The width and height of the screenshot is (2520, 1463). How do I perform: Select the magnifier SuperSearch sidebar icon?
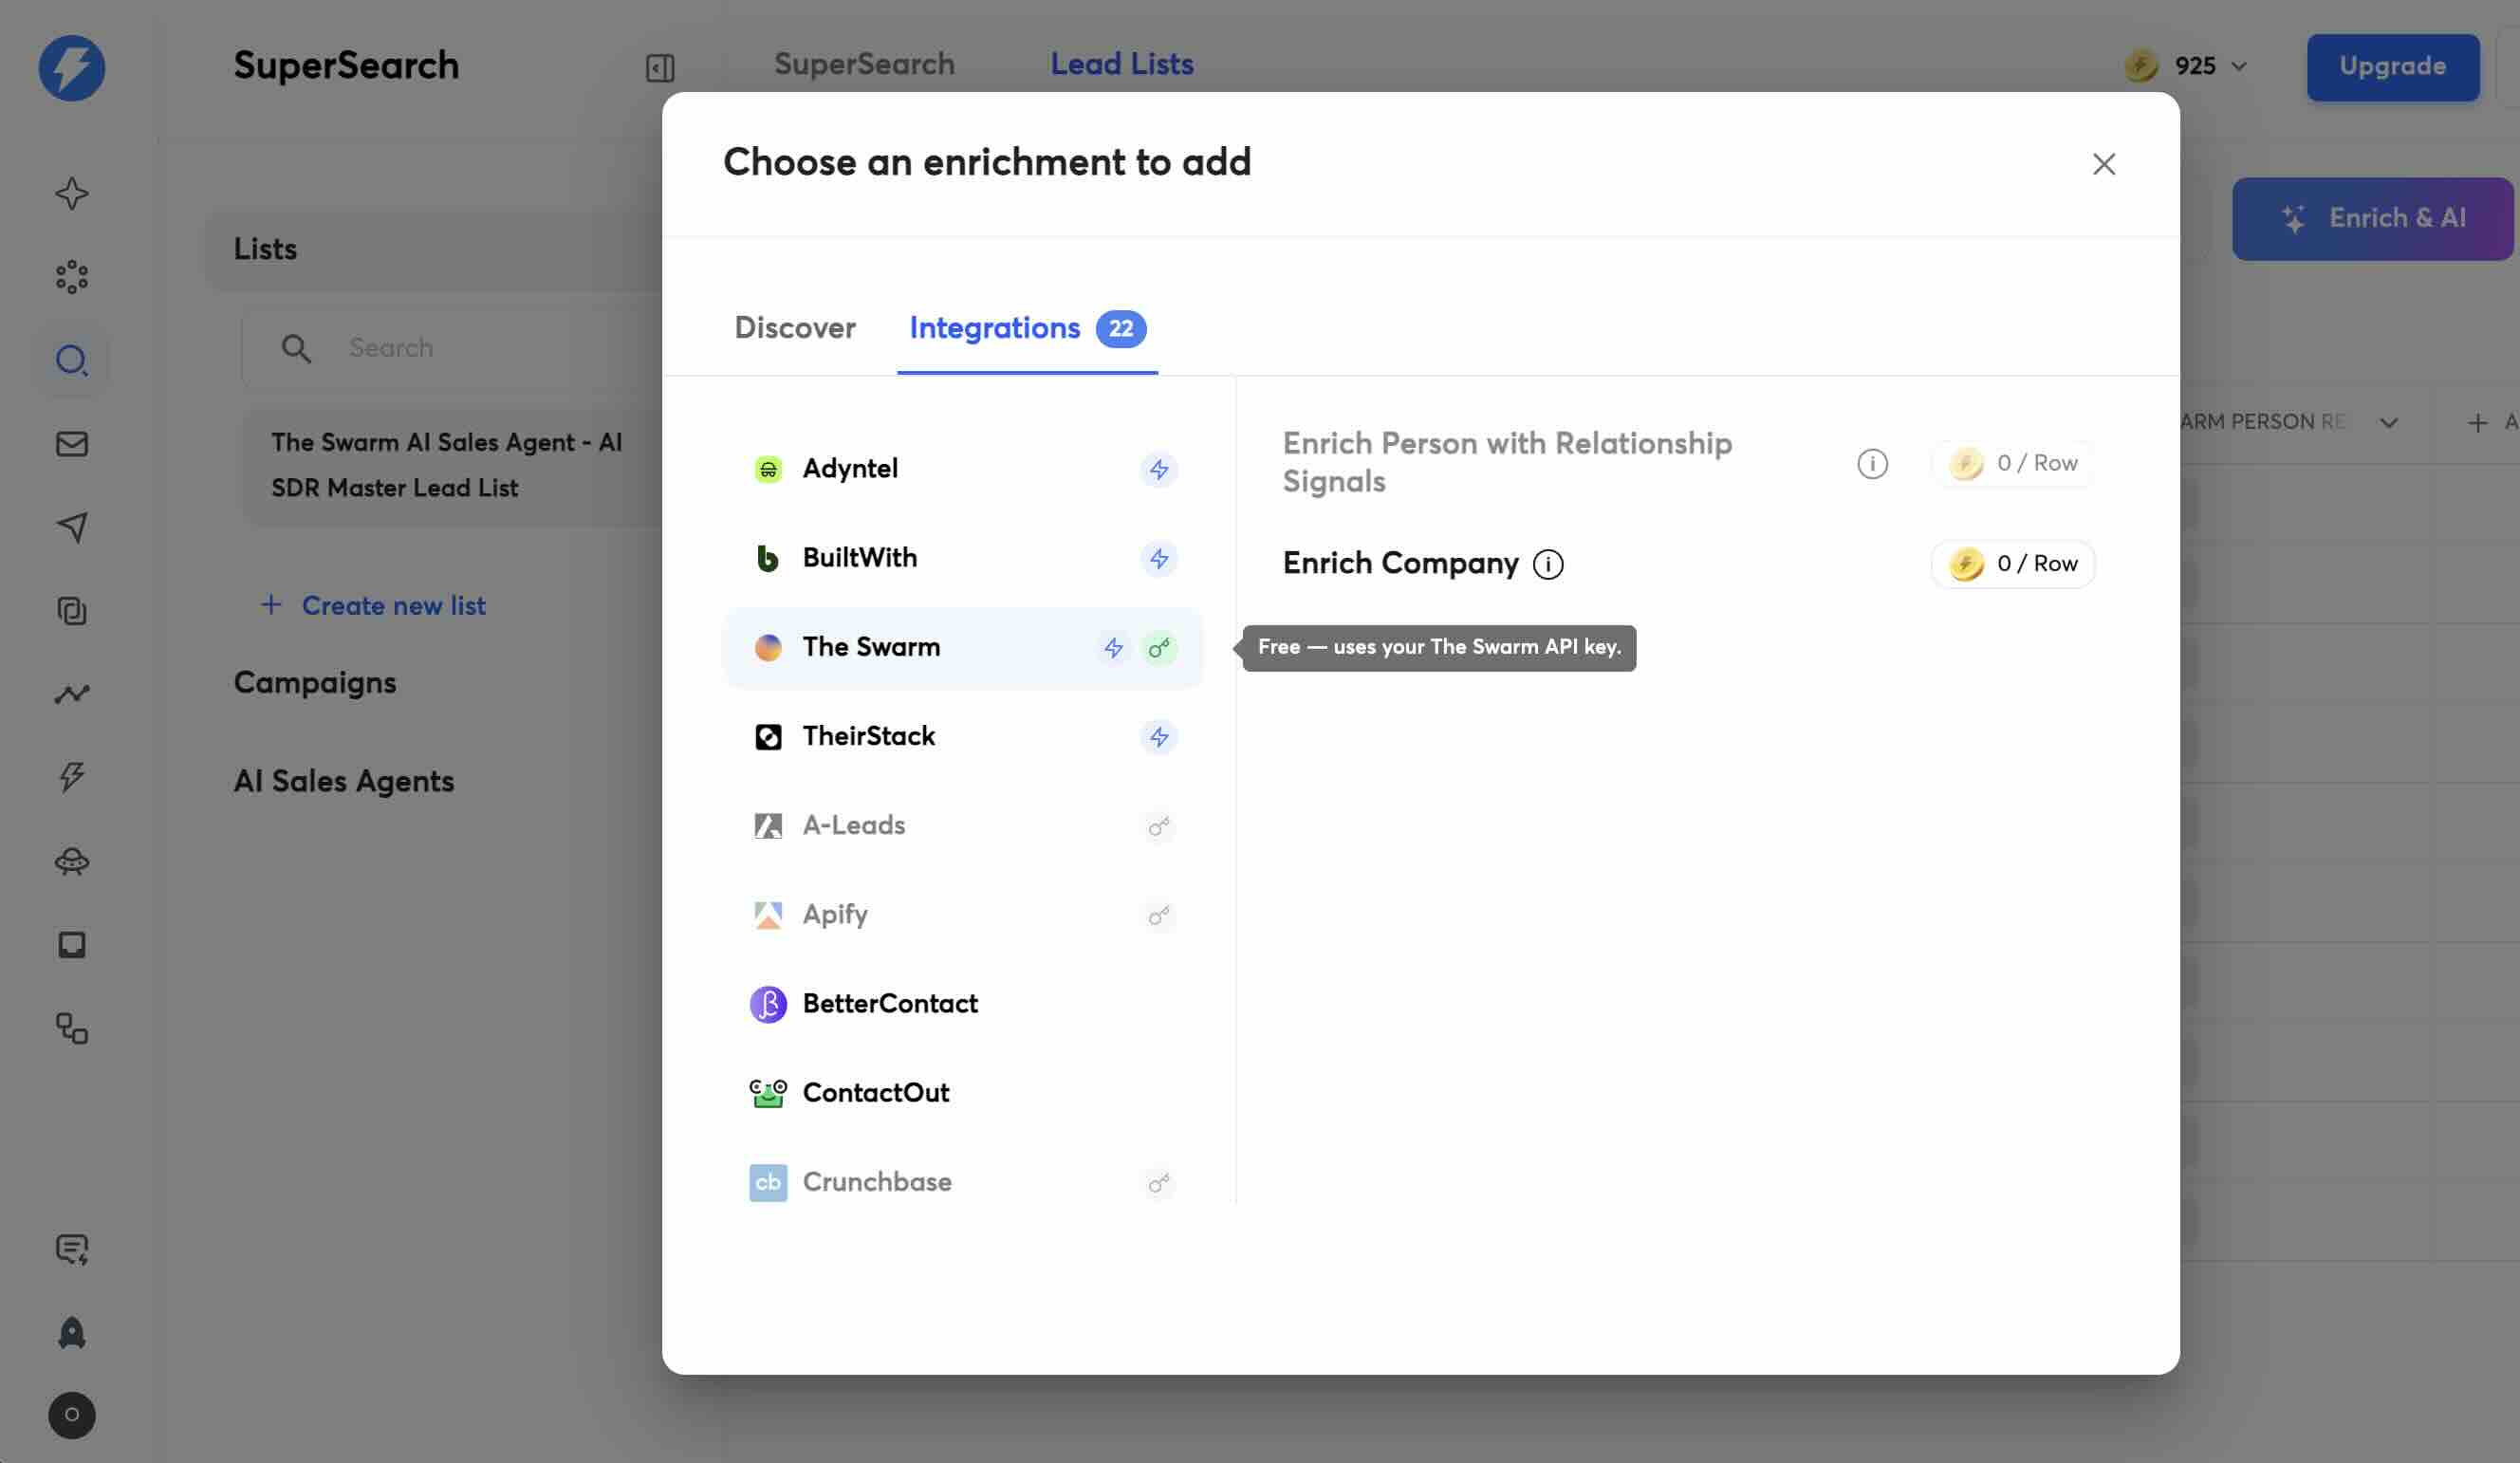[72, 360]
